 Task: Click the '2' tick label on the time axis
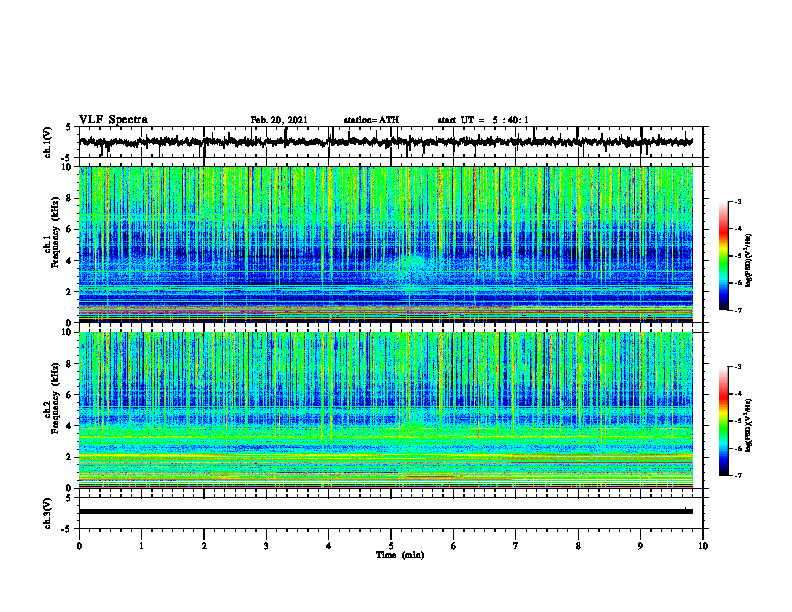pos(204,546)
